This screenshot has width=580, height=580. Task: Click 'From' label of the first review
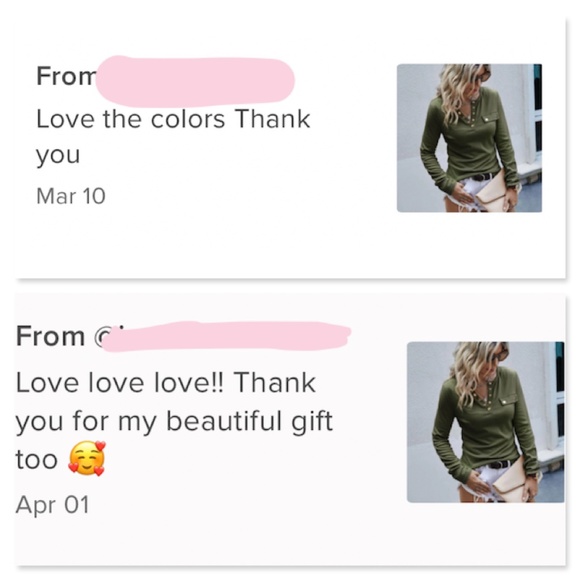tap(65, 76)
